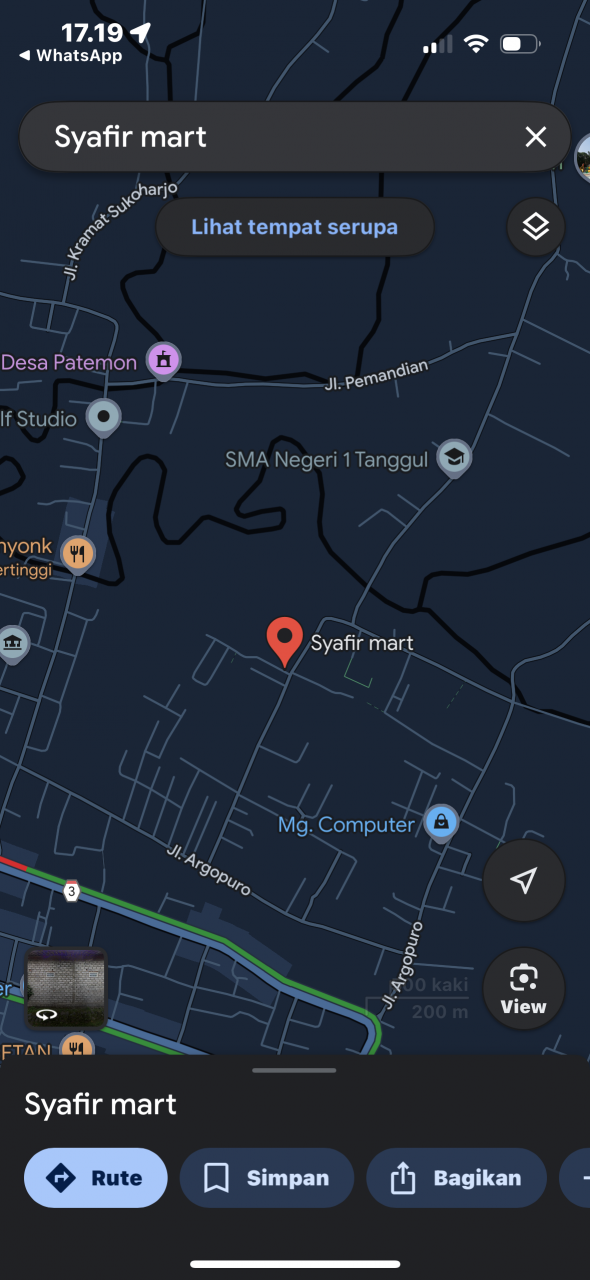The height and width of the screenshot is (1280, 590).
Task: Open the map layers button
Action: (x=536, y=227)
